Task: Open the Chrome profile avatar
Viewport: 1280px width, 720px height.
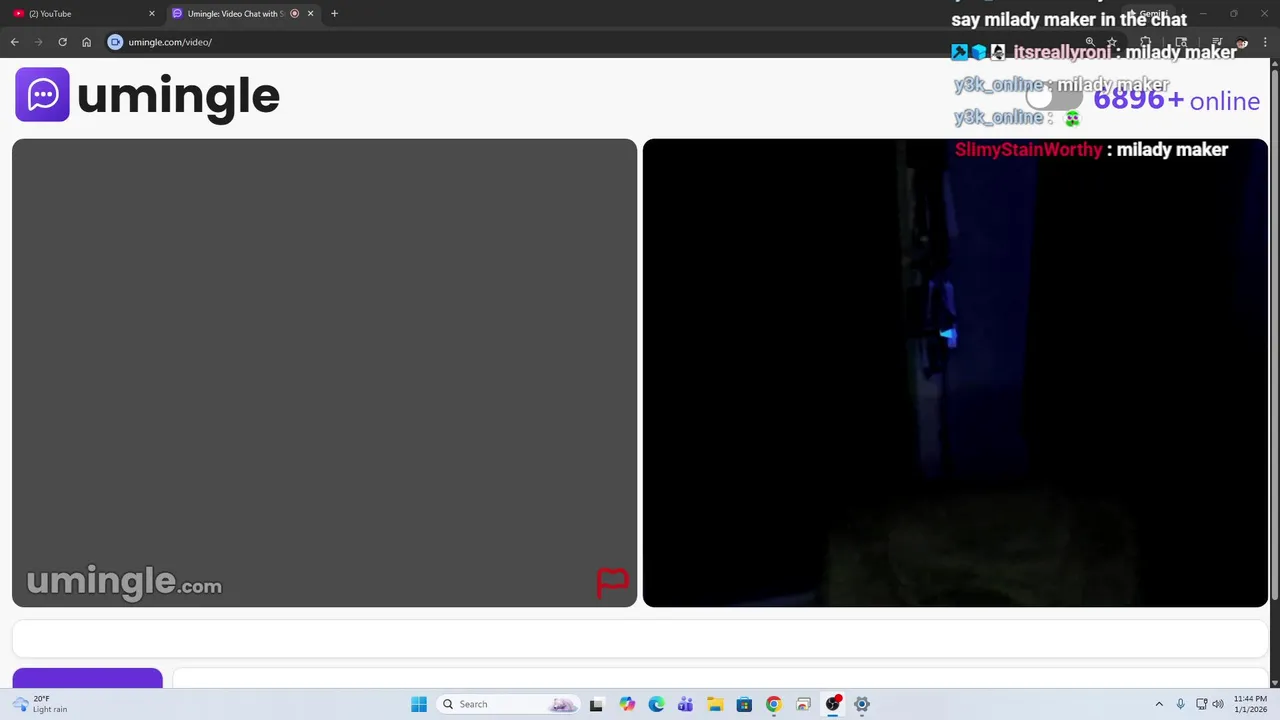Action: point(1242,42)
